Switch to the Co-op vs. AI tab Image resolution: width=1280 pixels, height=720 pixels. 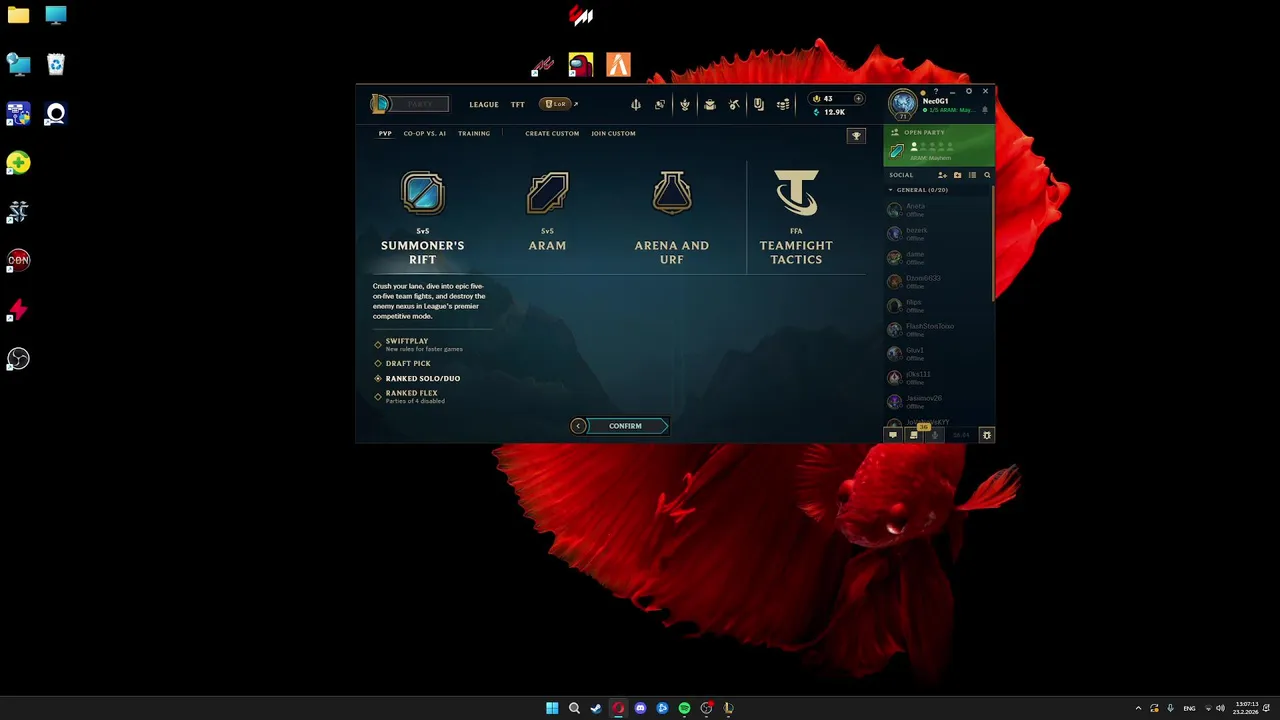click(425, 133)
